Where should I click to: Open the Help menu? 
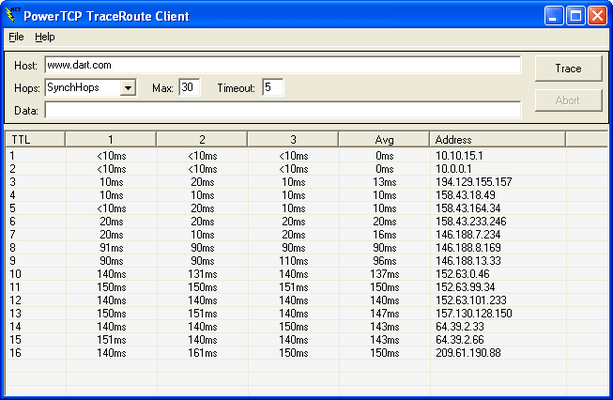45,37
